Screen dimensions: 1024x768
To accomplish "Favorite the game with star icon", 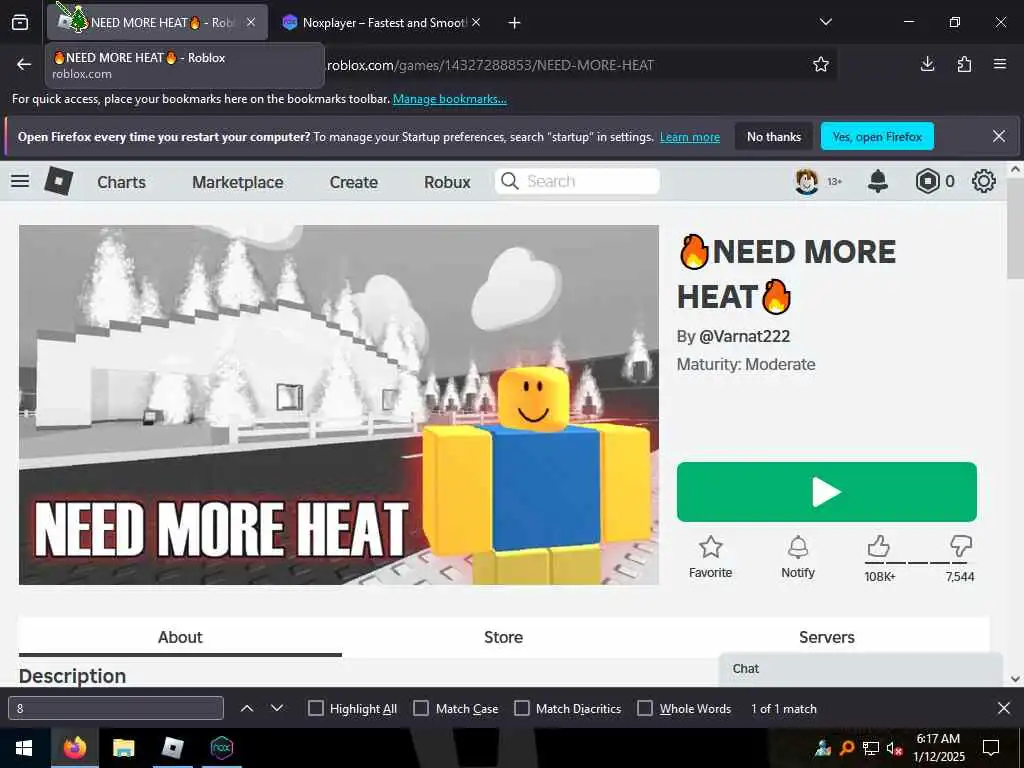I will pos(711,557).
